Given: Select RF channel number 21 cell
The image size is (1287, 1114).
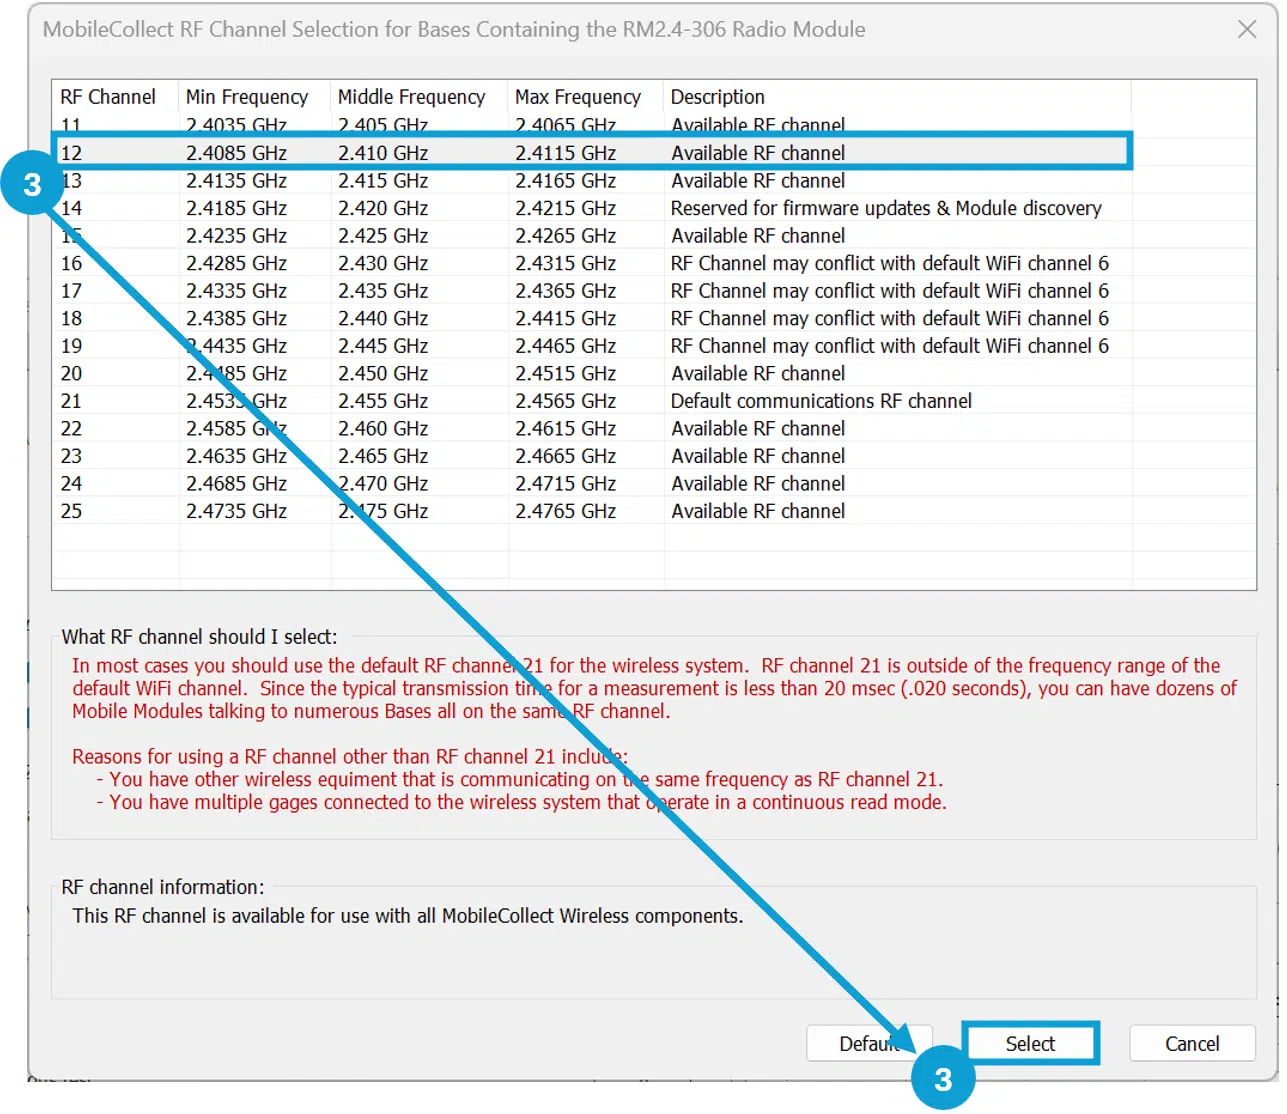Looking at the screenshot, I should [71, 401].
